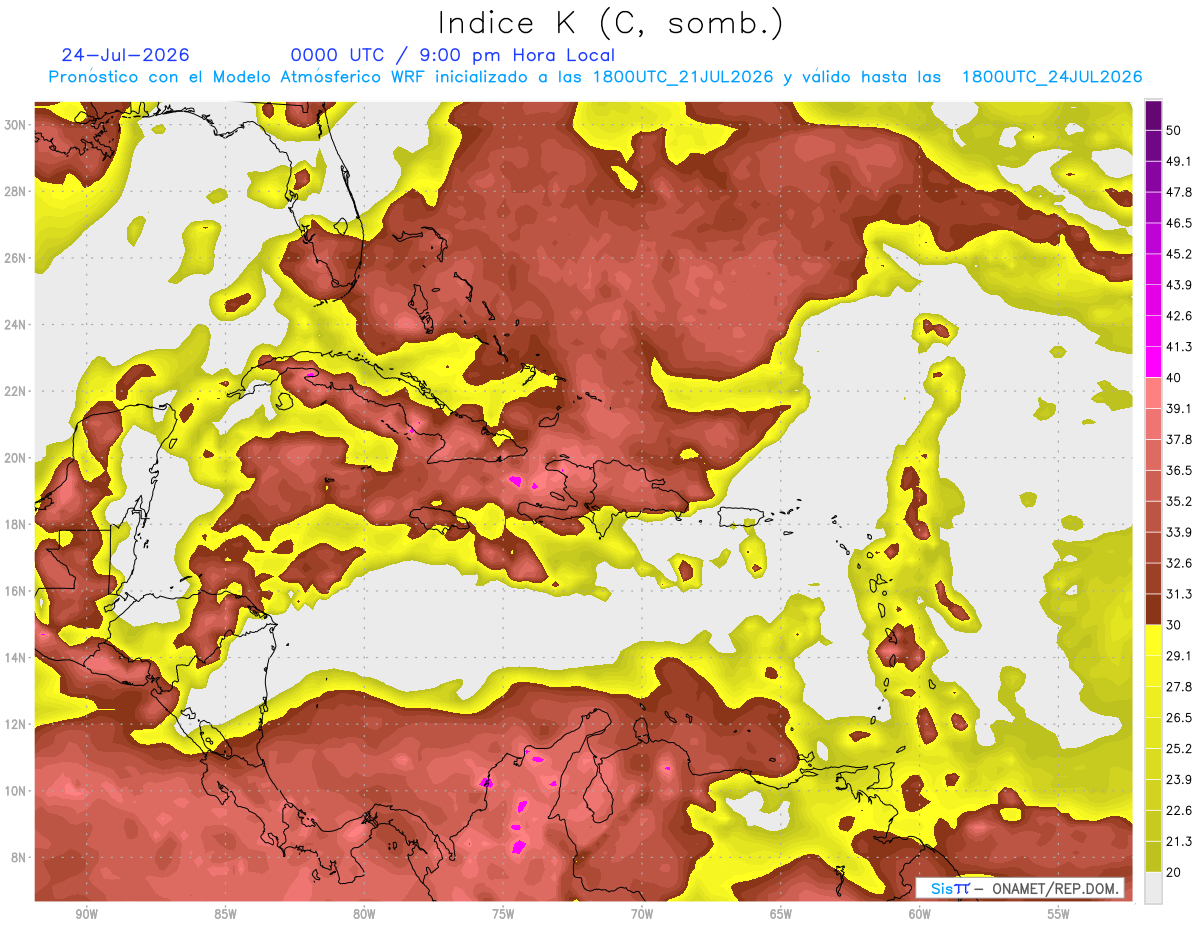Click the '16N' latitude axis label
Image resolution: width=1200 pixels, height=927 pixels.
pyautogui.click(x=15, y=591)
